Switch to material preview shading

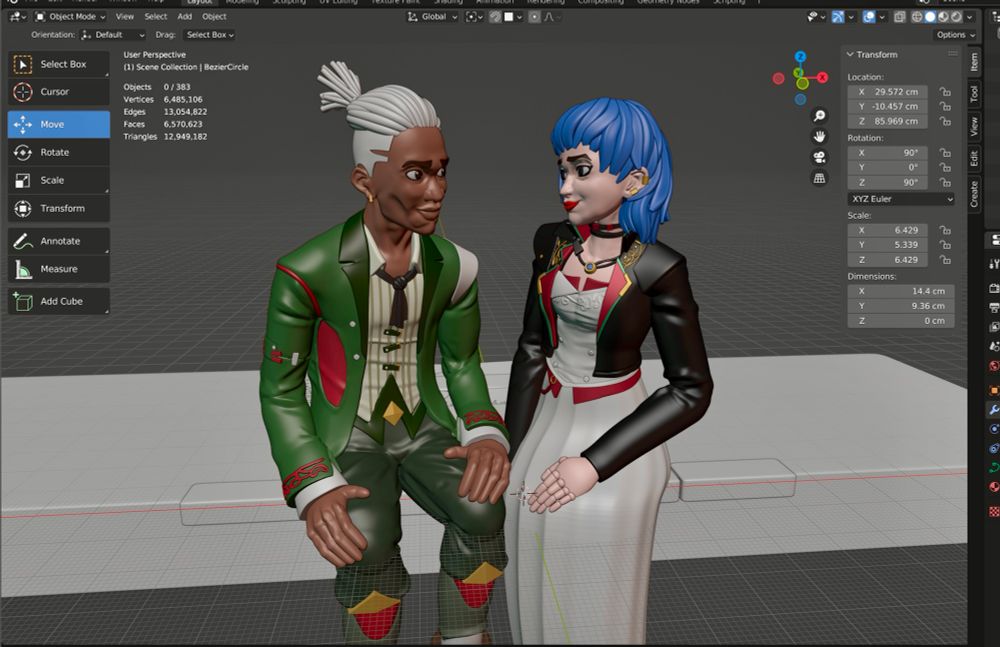pos(943,17)
